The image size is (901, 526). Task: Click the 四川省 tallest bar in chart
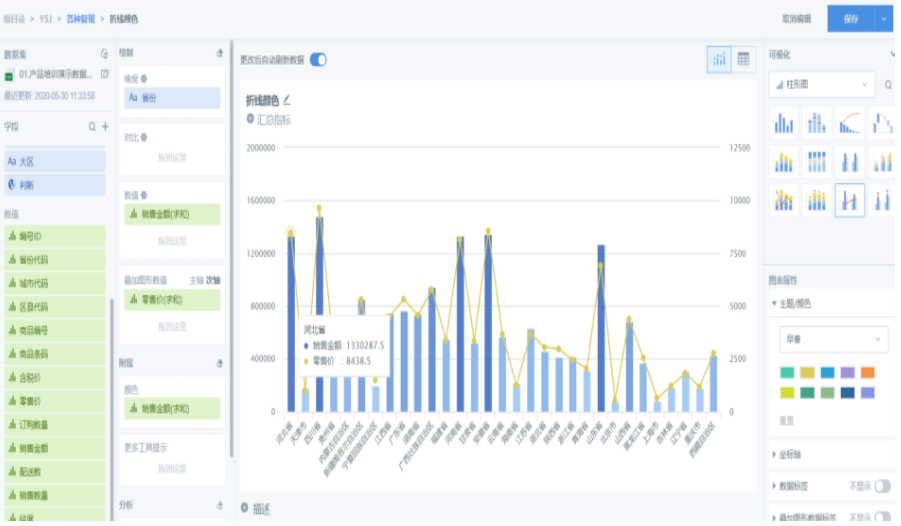pos(319,314)
